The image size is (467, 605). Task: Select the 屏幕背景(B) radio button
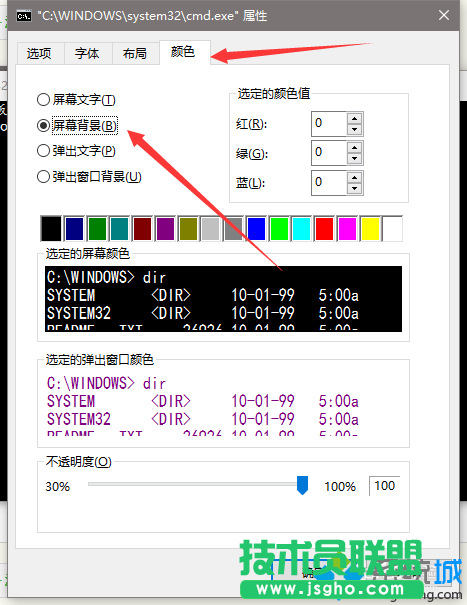(77, 125)
